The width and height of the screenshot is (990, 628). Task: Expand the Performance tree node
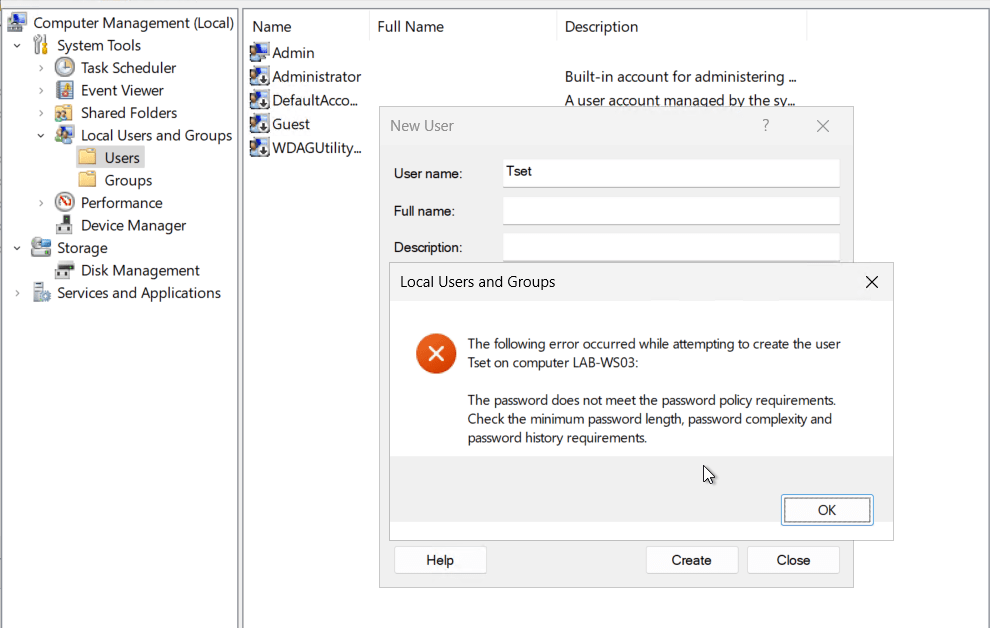coord(41,203)
